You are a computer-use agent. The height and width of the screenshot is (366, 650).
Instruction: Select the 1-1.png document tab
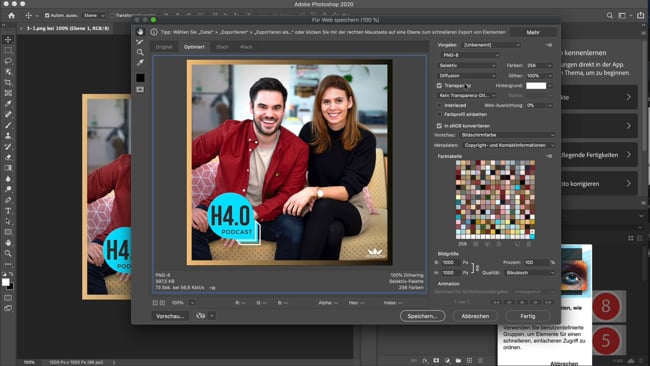[x=68, y=28]
